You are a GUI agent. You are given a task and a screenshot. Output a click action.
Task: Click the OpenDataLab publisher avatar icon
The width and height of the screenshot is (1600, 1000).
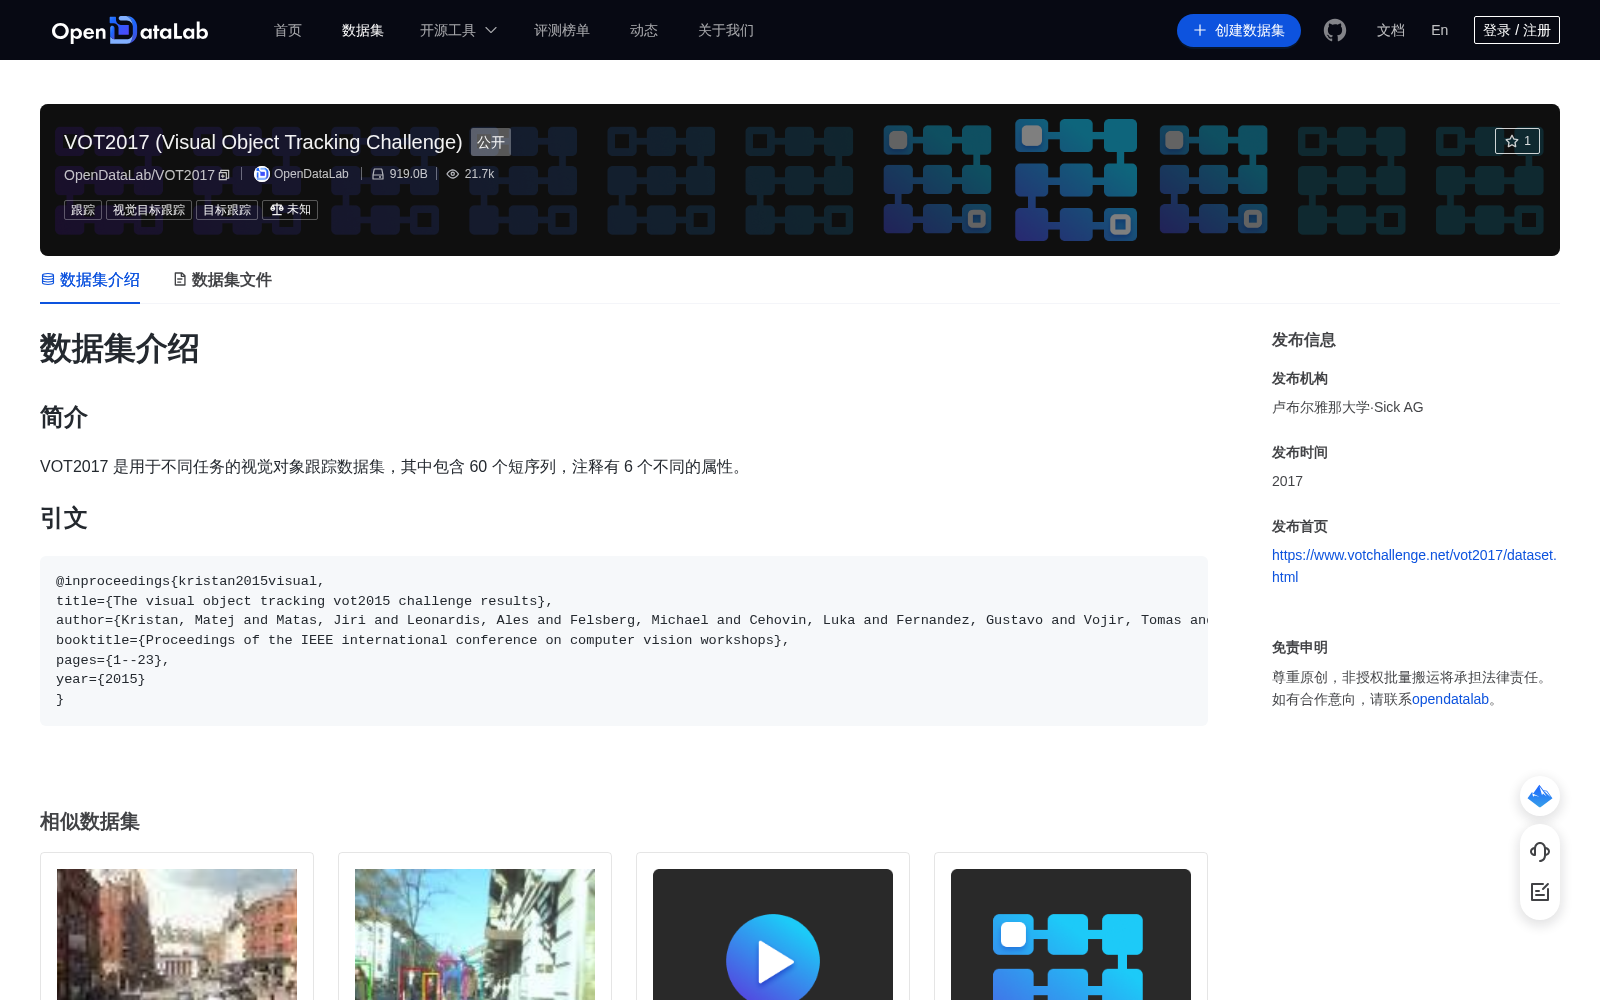point(262,174)
